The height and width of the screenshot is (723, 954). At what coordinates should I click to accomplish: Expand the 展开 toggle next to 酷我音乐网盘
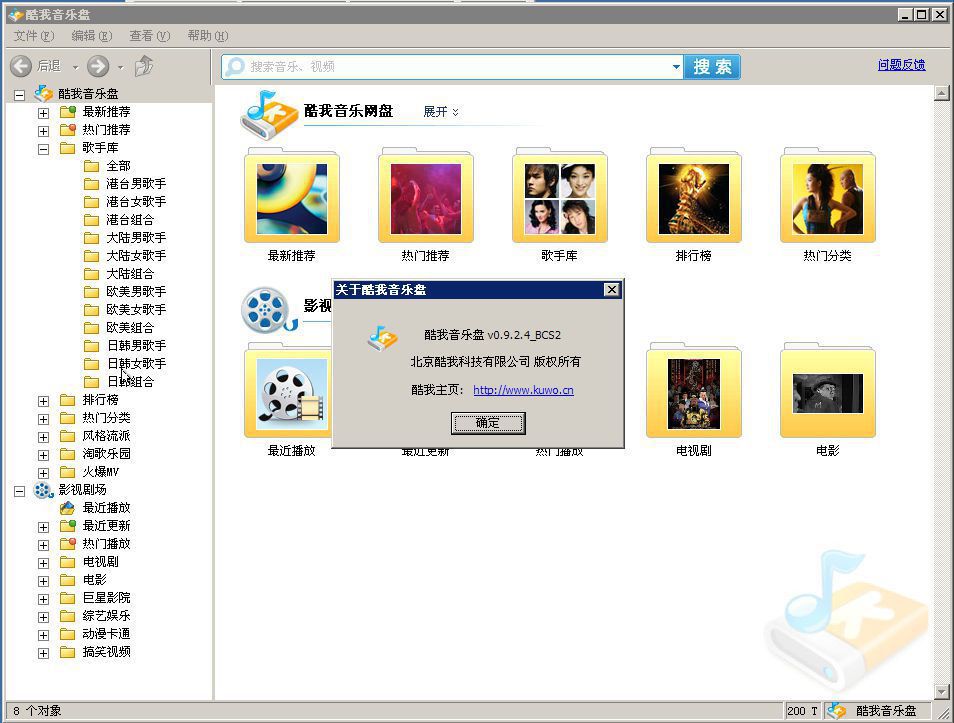tap(440, 112)
